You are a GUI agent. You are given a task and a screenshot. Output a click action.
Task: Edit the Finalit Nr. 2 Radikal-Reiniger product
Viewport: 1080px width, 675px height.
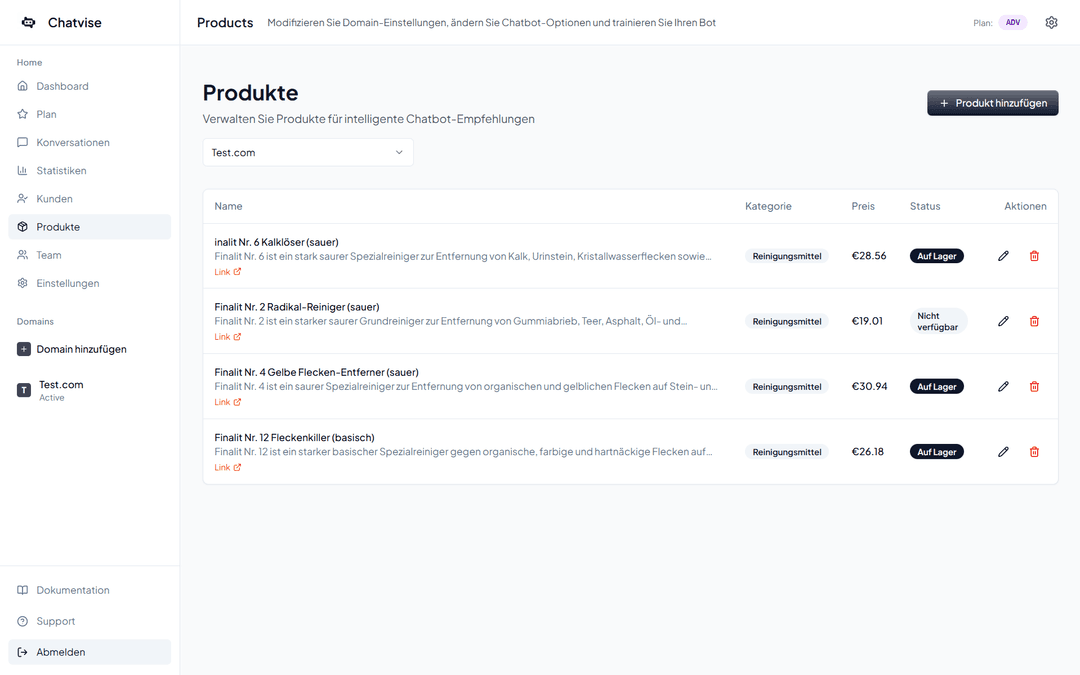pos(1003,321)
